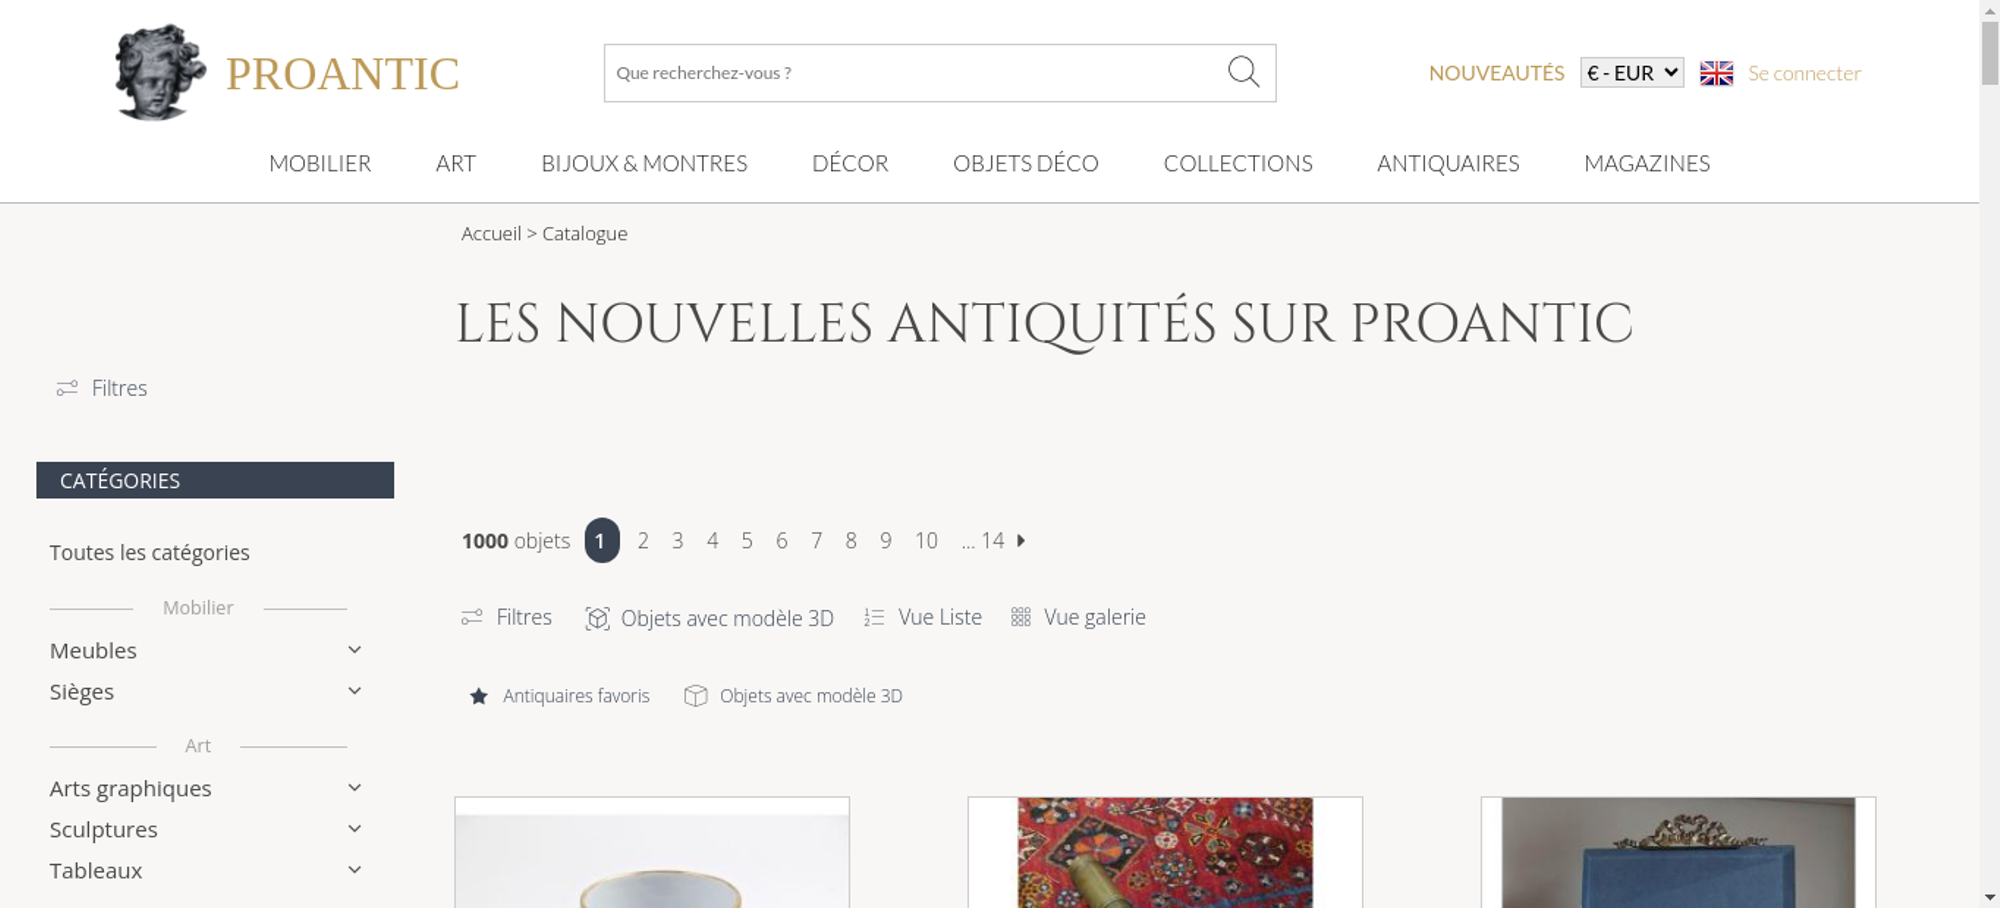The height and width of the screenshot is (908, 2000).
Task: Open the MOBILIER menu
Action: pos(320,163)
